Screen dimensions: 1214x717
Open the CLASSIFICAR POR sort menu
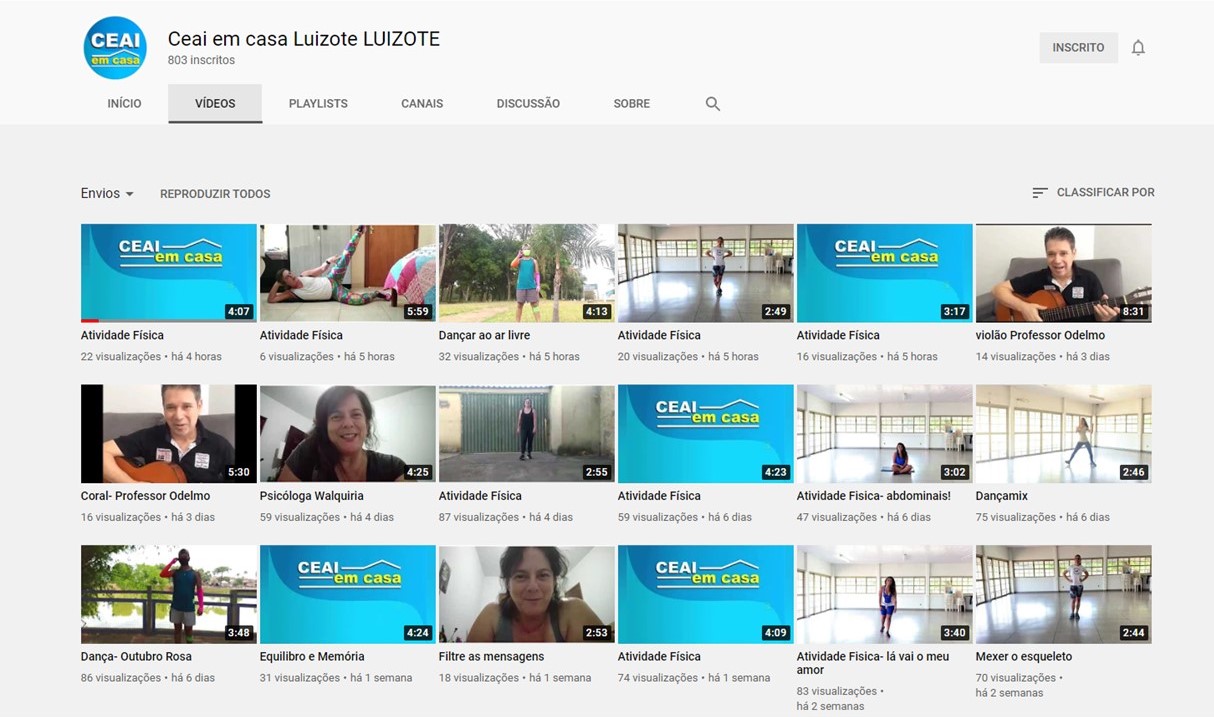tap(1093, 192)
